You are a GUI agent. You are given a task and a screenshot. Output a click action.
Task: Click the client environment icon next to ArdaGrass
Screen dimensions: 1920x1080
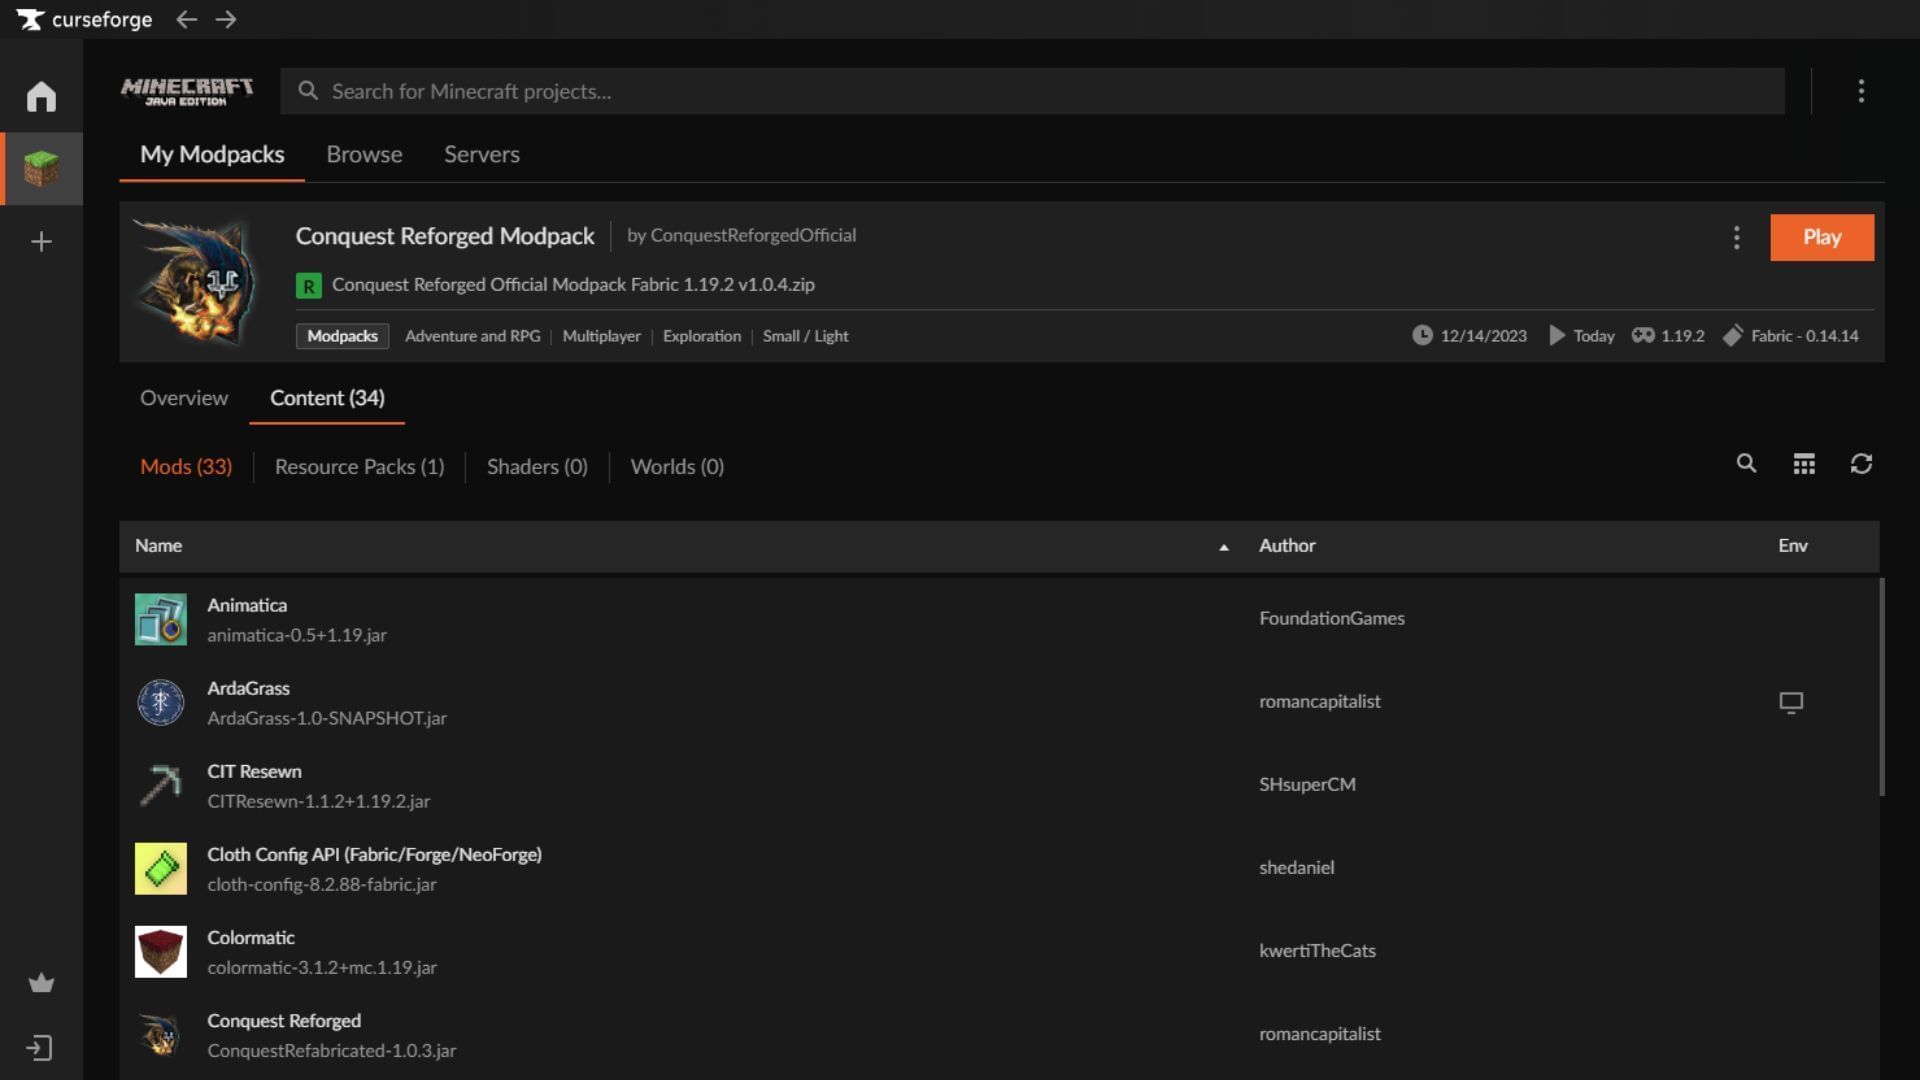[x=1793, y=702]
